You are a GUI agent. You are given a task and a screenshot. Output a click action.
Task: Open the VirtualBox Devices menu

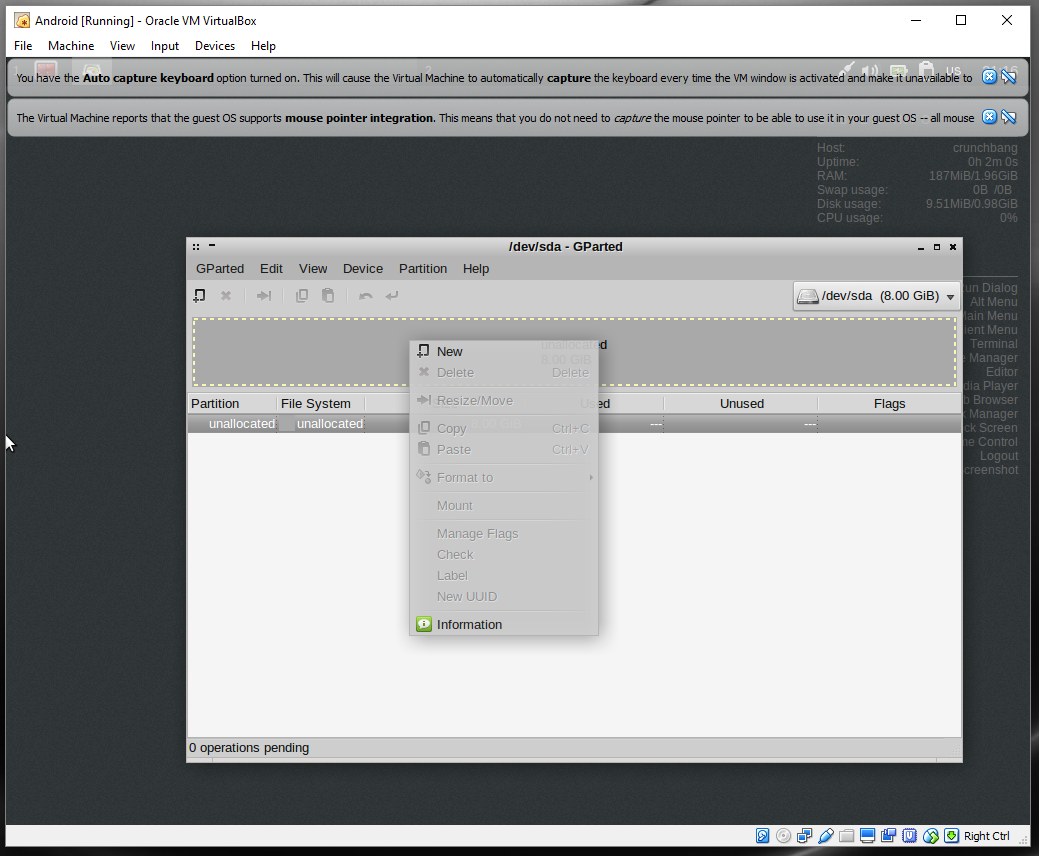coord(215,46)
